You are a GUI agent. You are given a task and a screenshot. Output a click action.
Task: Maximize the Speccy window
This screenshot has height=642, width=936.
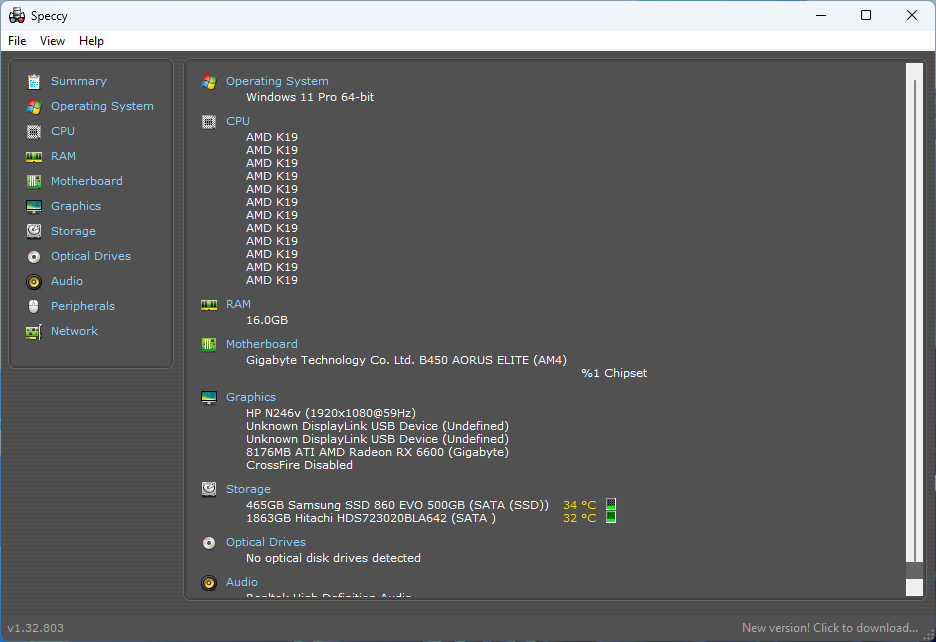coord(866,16)
